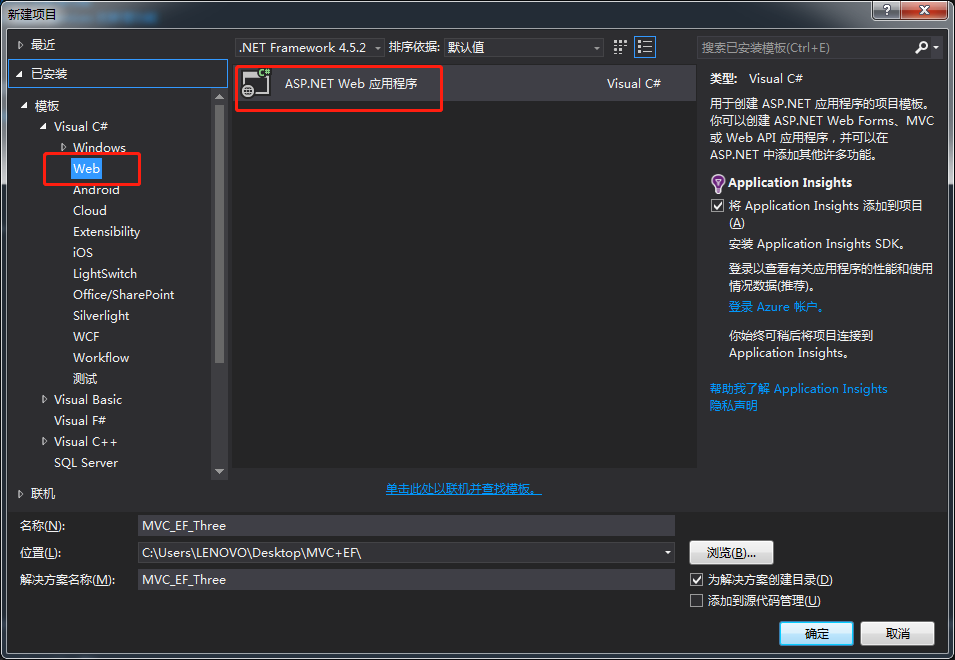Toggle adding Application Insights to project
The height and width of the screenshot is (660, 955).
pyautogui.click(x=717, y=206)
